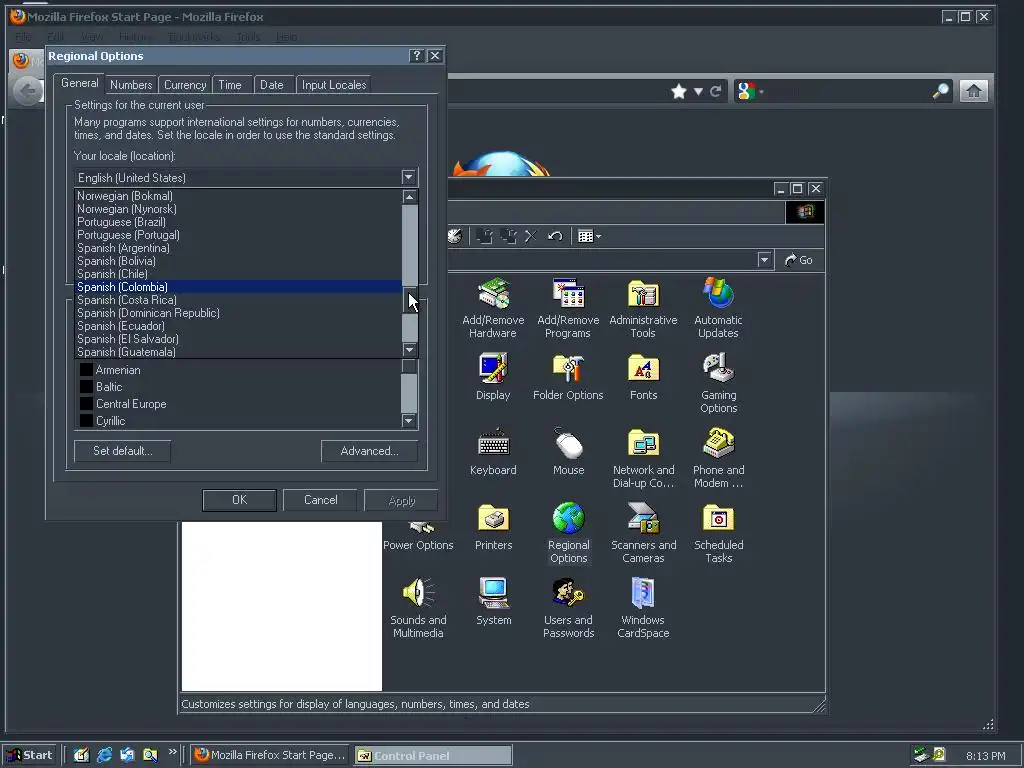
Task: Click the Control Panel taskbar button
Action: (x=433, y=755)
